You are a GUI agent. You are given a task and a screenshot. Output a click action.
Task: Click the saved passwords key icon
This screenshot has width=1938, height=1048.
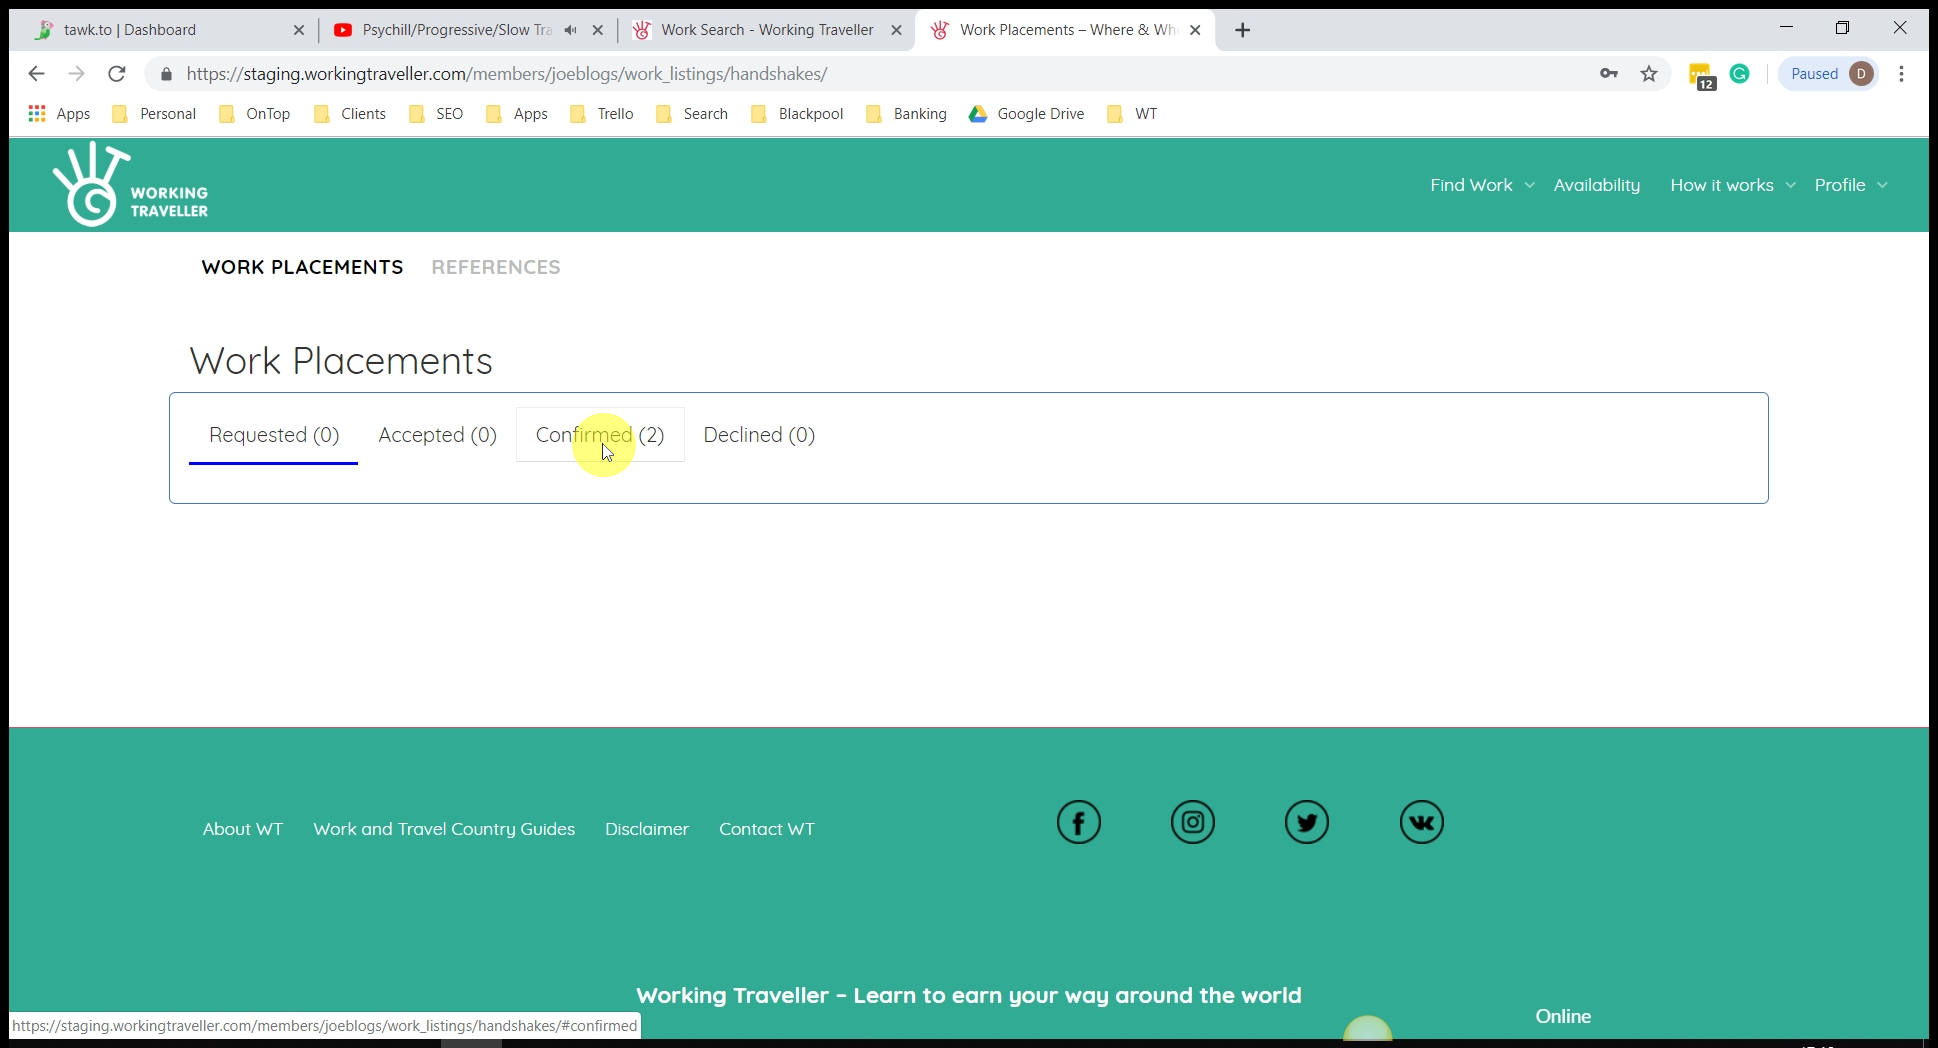point(1609,74)
